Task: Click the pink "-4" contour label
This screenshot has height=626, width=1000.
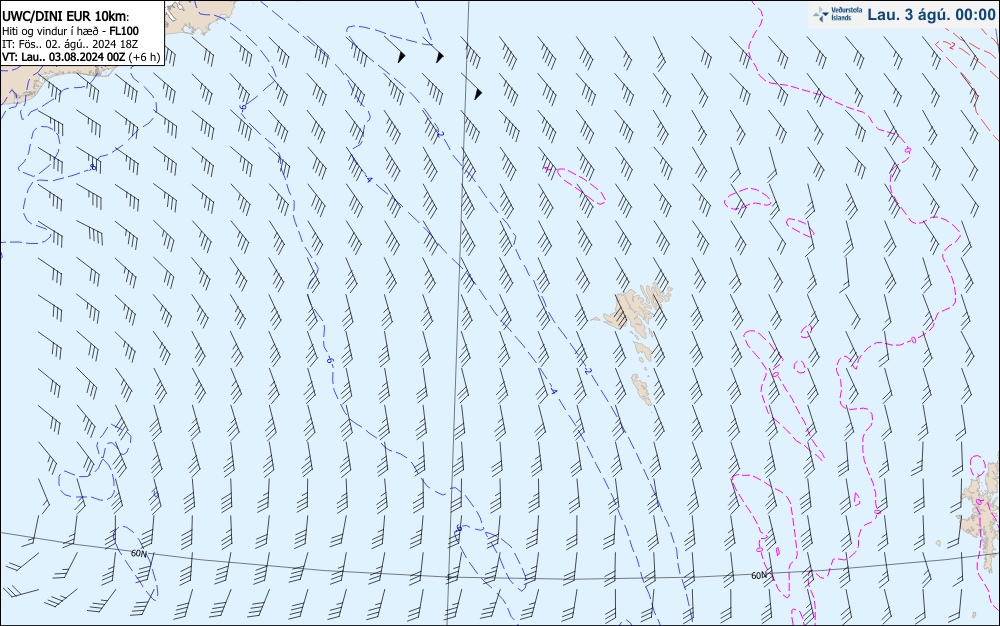Action: point(547,168)
